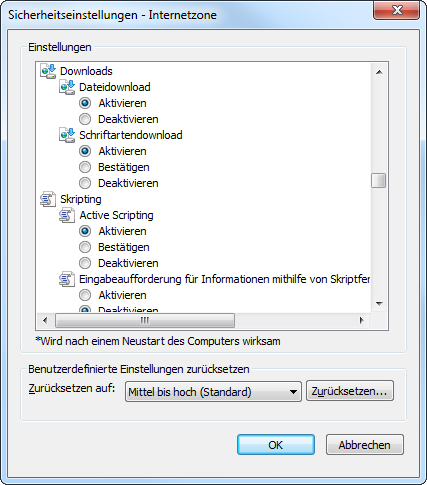The height and width of the screenshot is (485, 427).
Task: Click the Zurücksetzen... button
Action: click(x=350, y=391)
